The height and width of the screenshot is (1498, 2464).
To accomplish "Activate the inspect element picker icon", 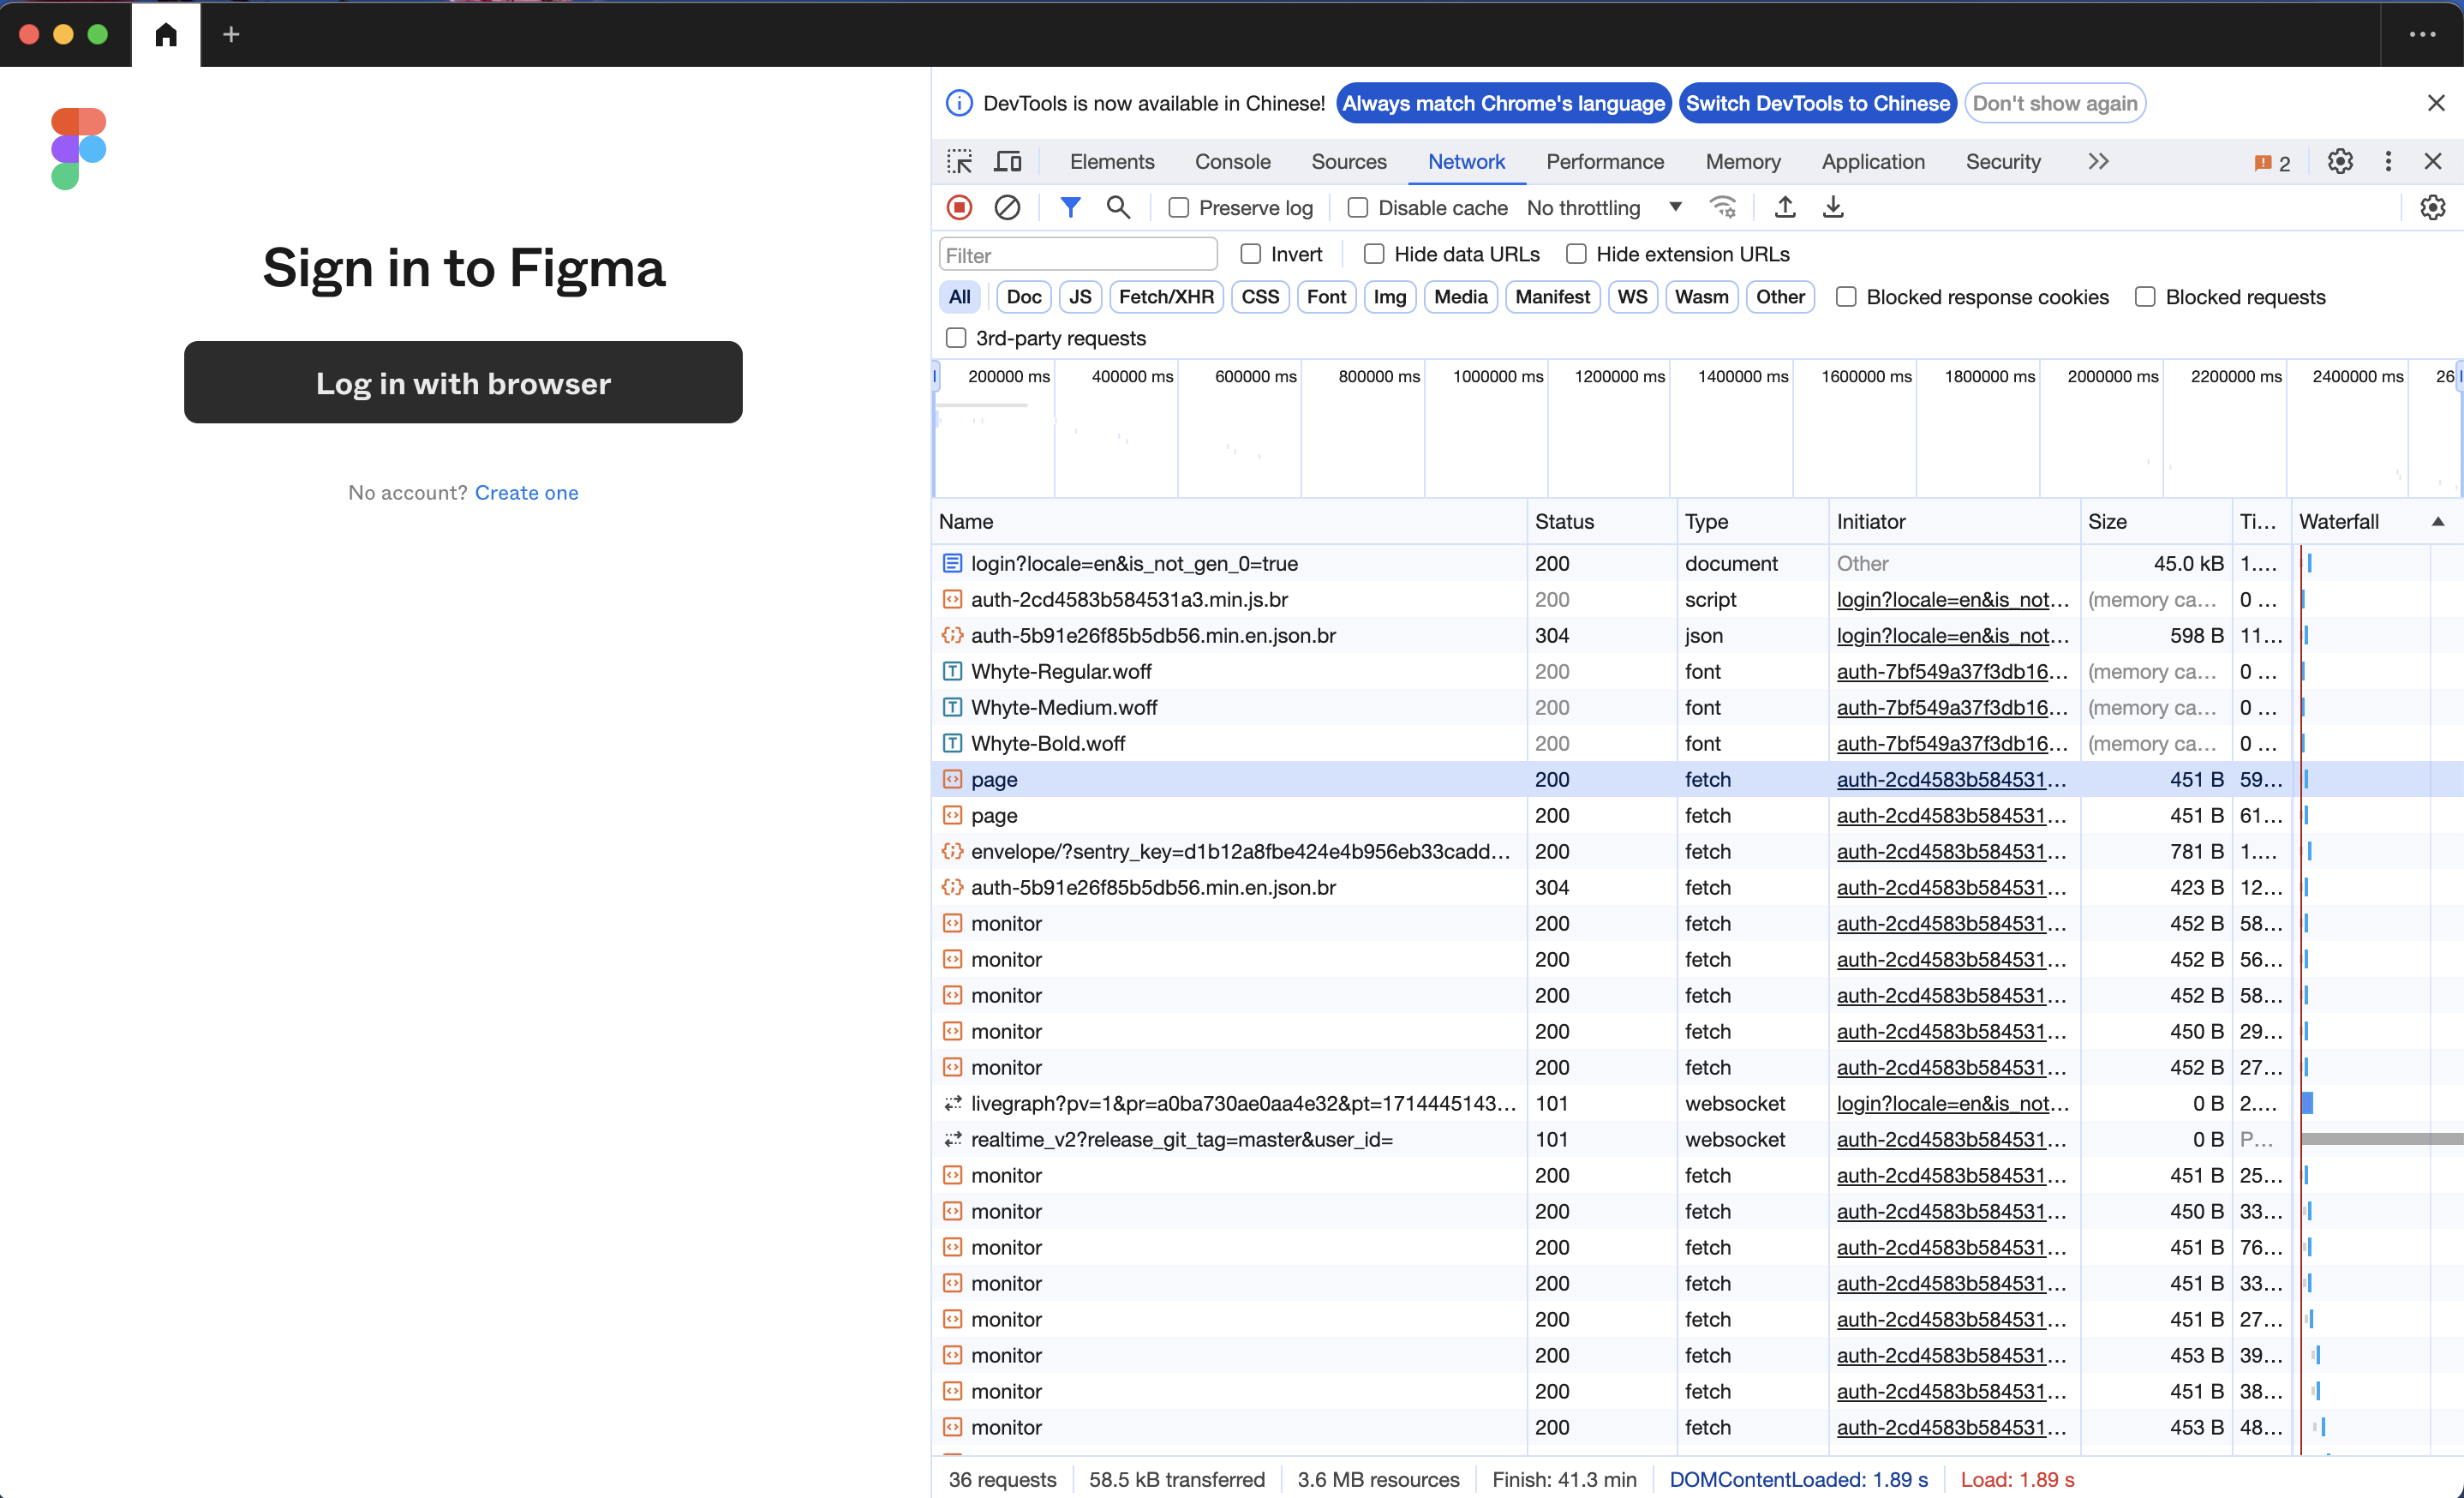I will click(960, 162).
